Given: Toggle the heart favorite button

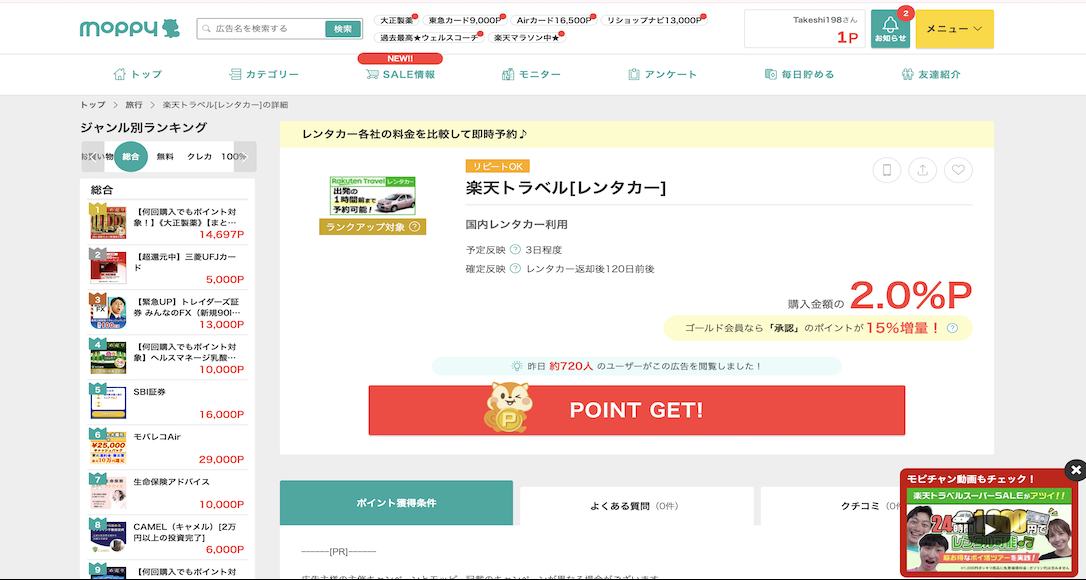Looking at the screenshot, I should 958,171.
